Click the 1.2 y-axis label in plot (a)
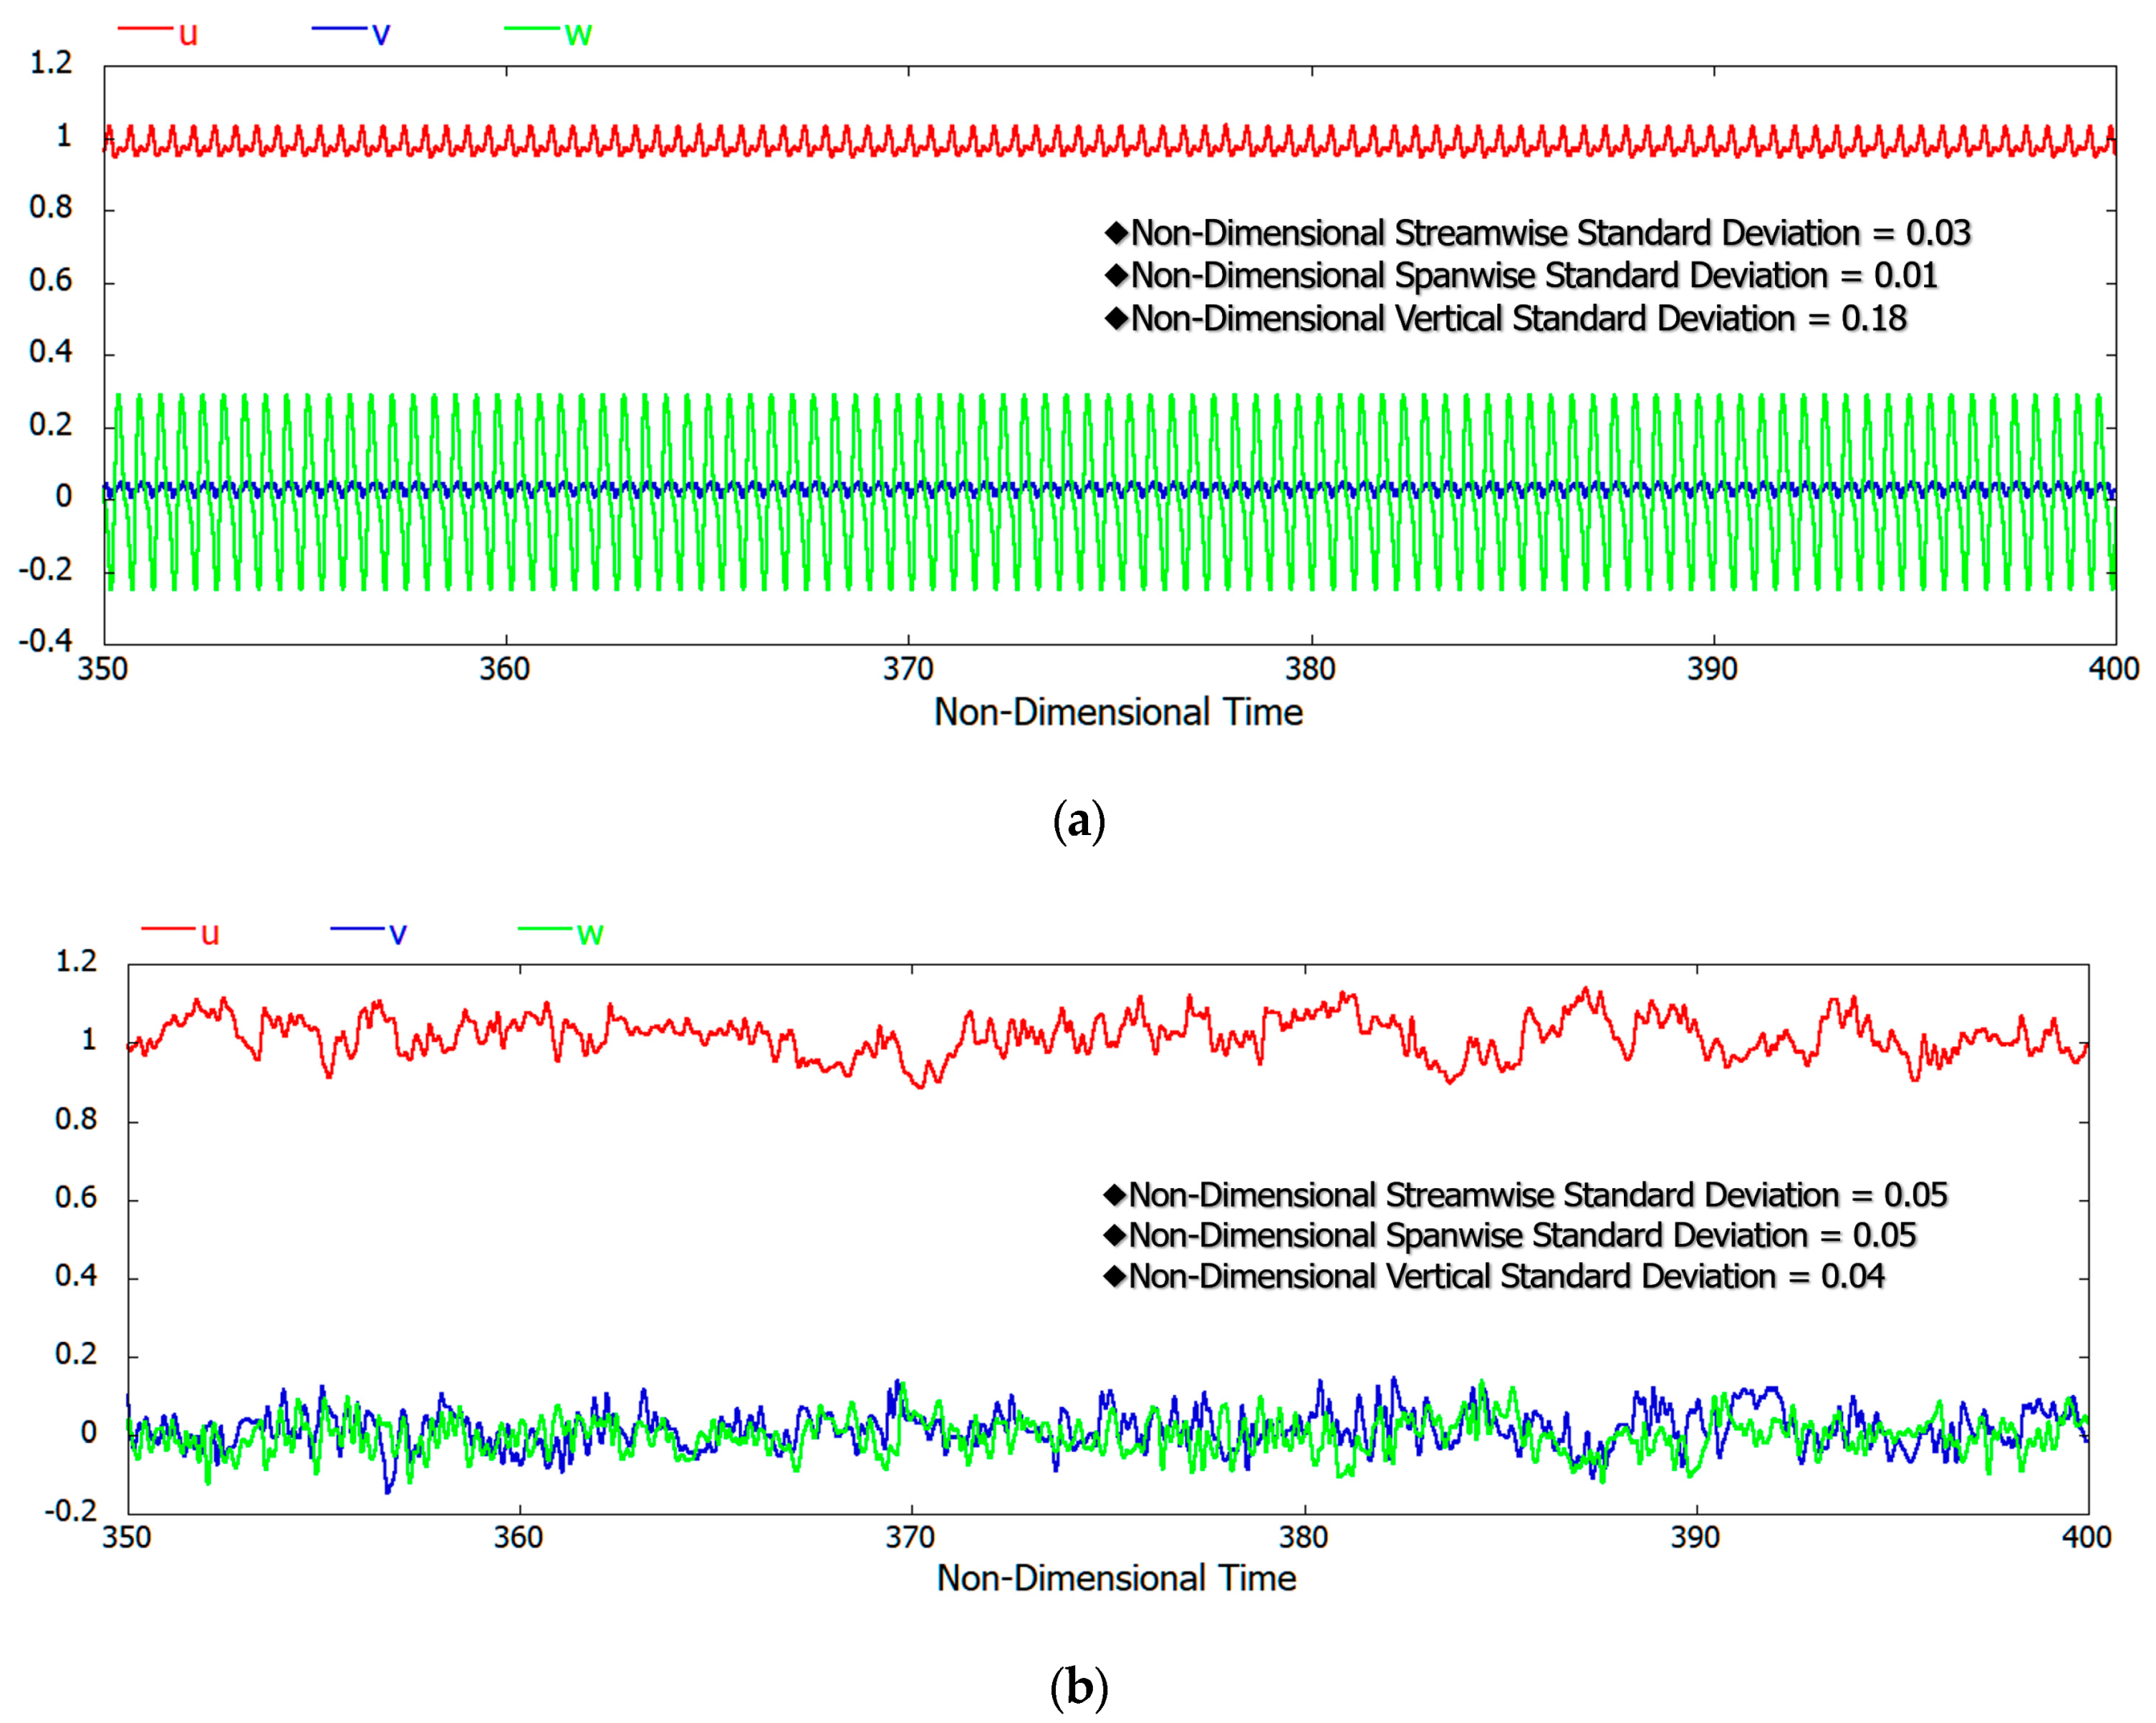This screenshot has width=2156, height=1723. point(51,63)
